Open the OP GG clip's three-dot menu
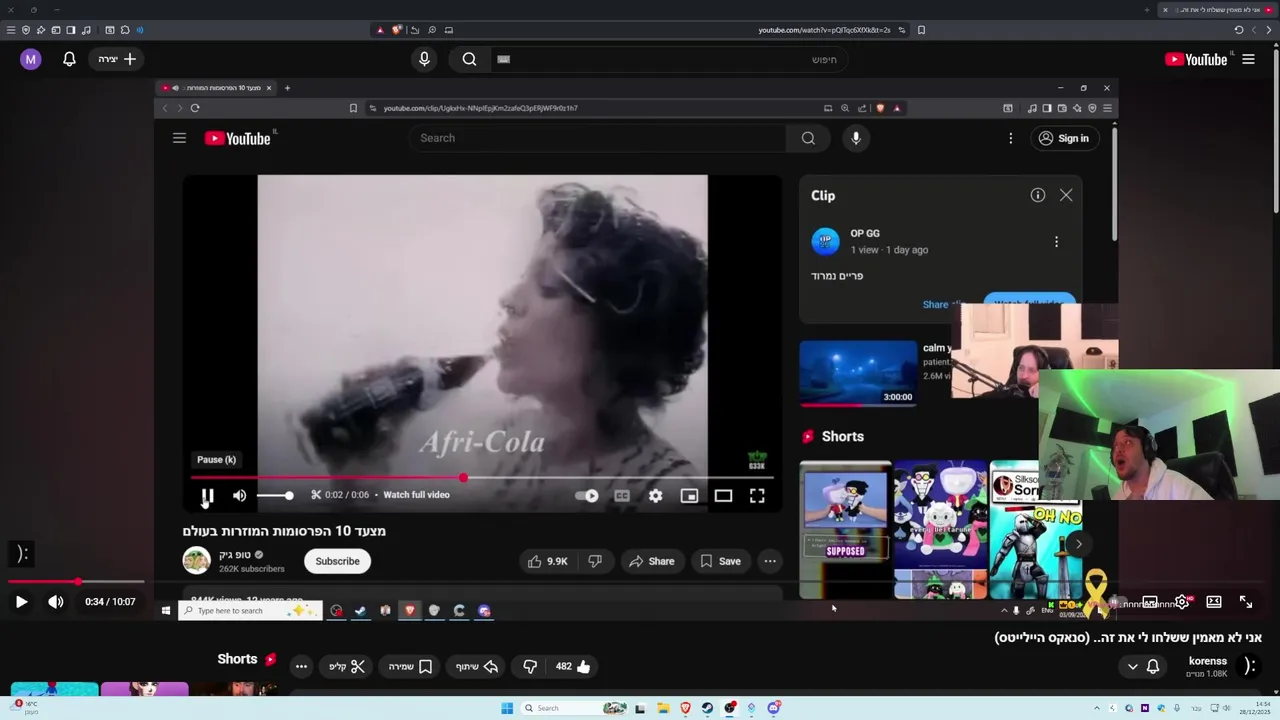The image size is (1280, 720). pos(1056,241)
